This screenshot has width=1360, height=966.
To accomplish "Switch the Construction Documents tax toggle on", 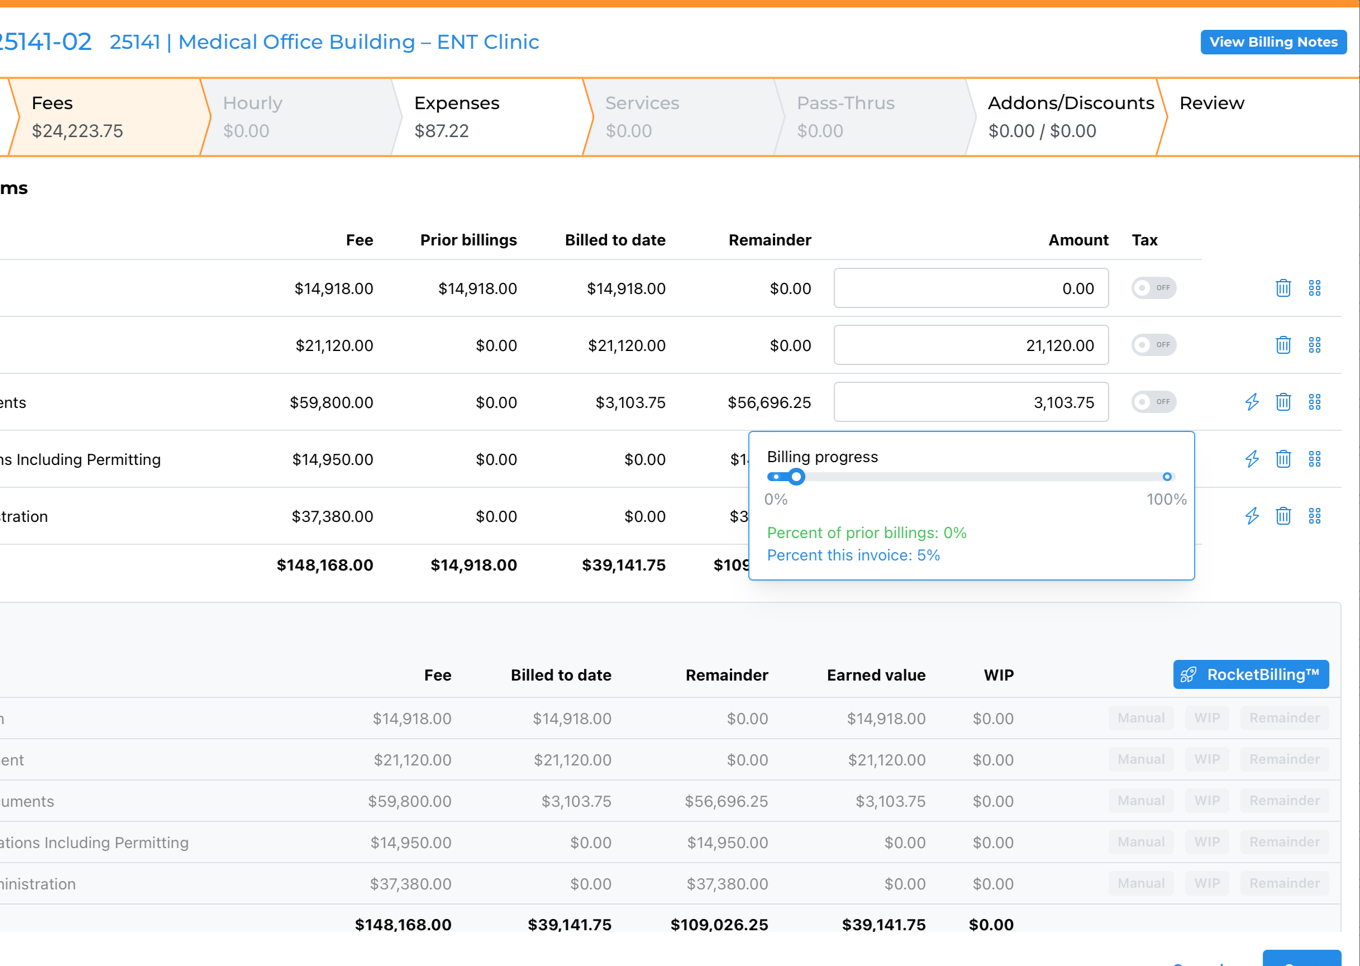I will pos(1153,401).
